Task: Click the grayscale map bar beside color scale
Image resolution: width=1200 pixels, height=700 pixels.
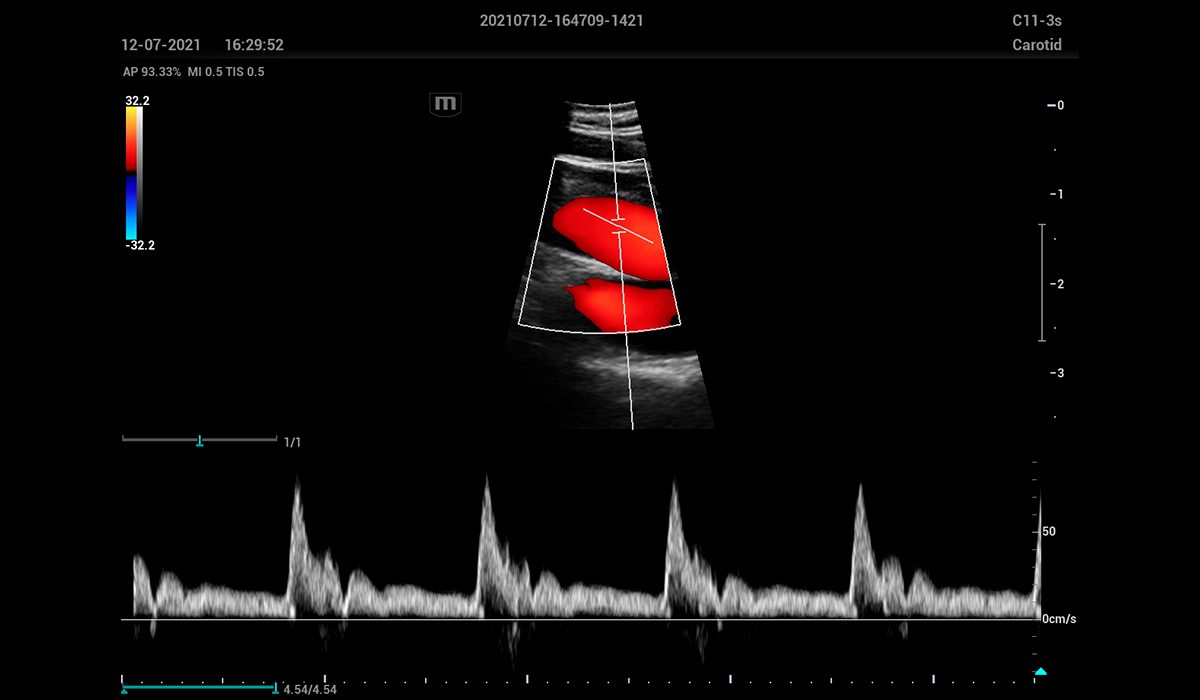Action: click(x=140, y=172)
